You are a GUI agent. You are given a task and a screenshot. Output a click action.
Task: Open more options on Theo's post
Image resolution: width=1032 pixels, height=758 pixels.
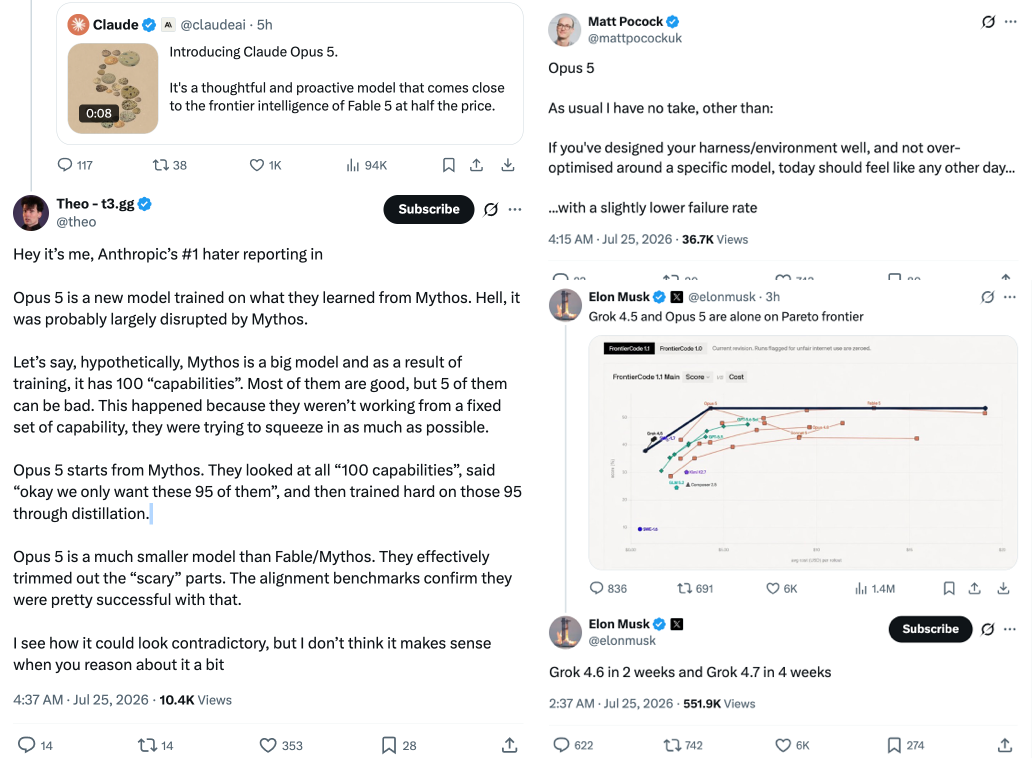tap(515, 210)
